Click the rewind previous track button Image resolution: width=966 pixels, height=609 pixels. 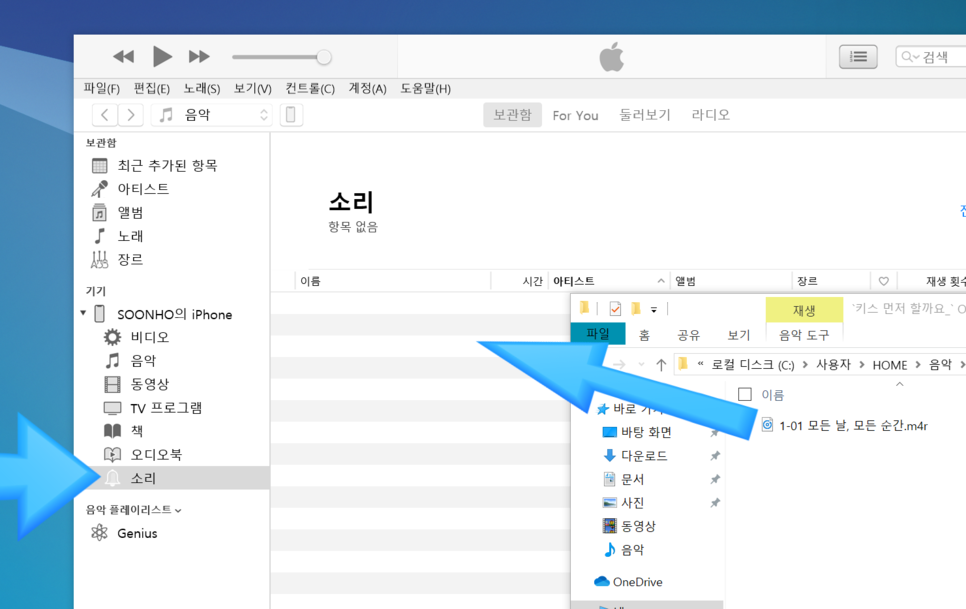(123, 57)
